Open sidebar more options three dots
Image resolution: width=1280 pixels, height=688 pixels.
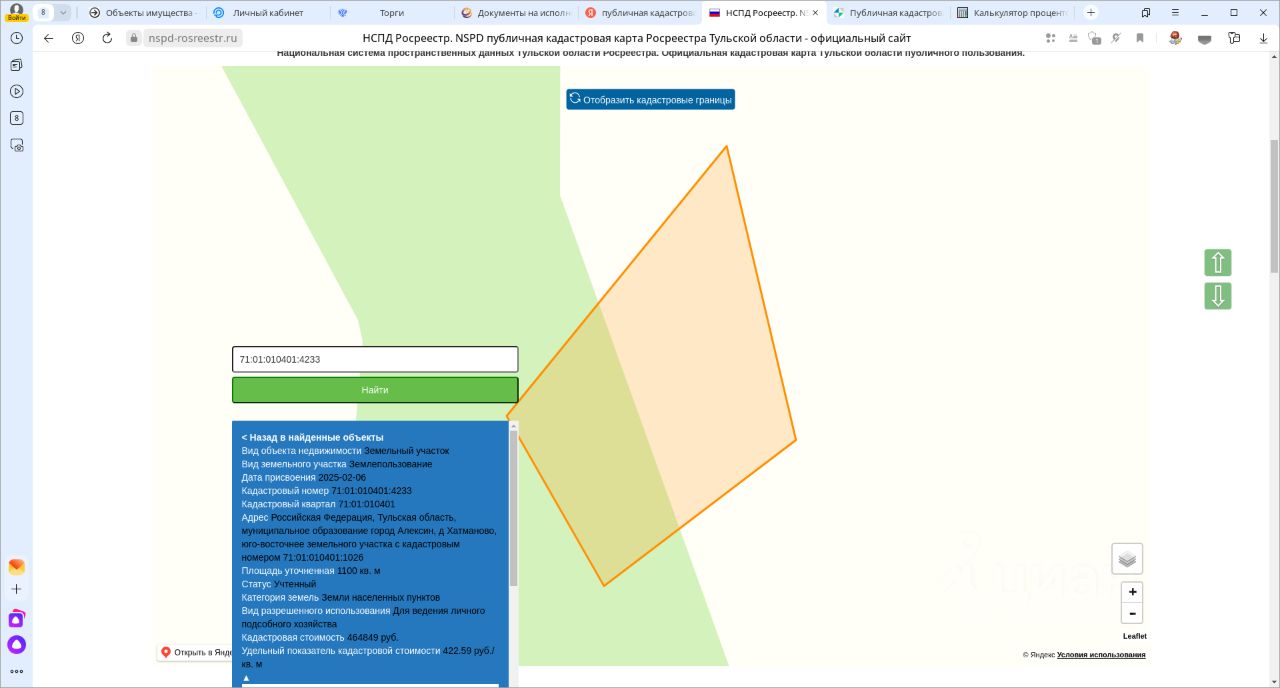coord(16,671)
